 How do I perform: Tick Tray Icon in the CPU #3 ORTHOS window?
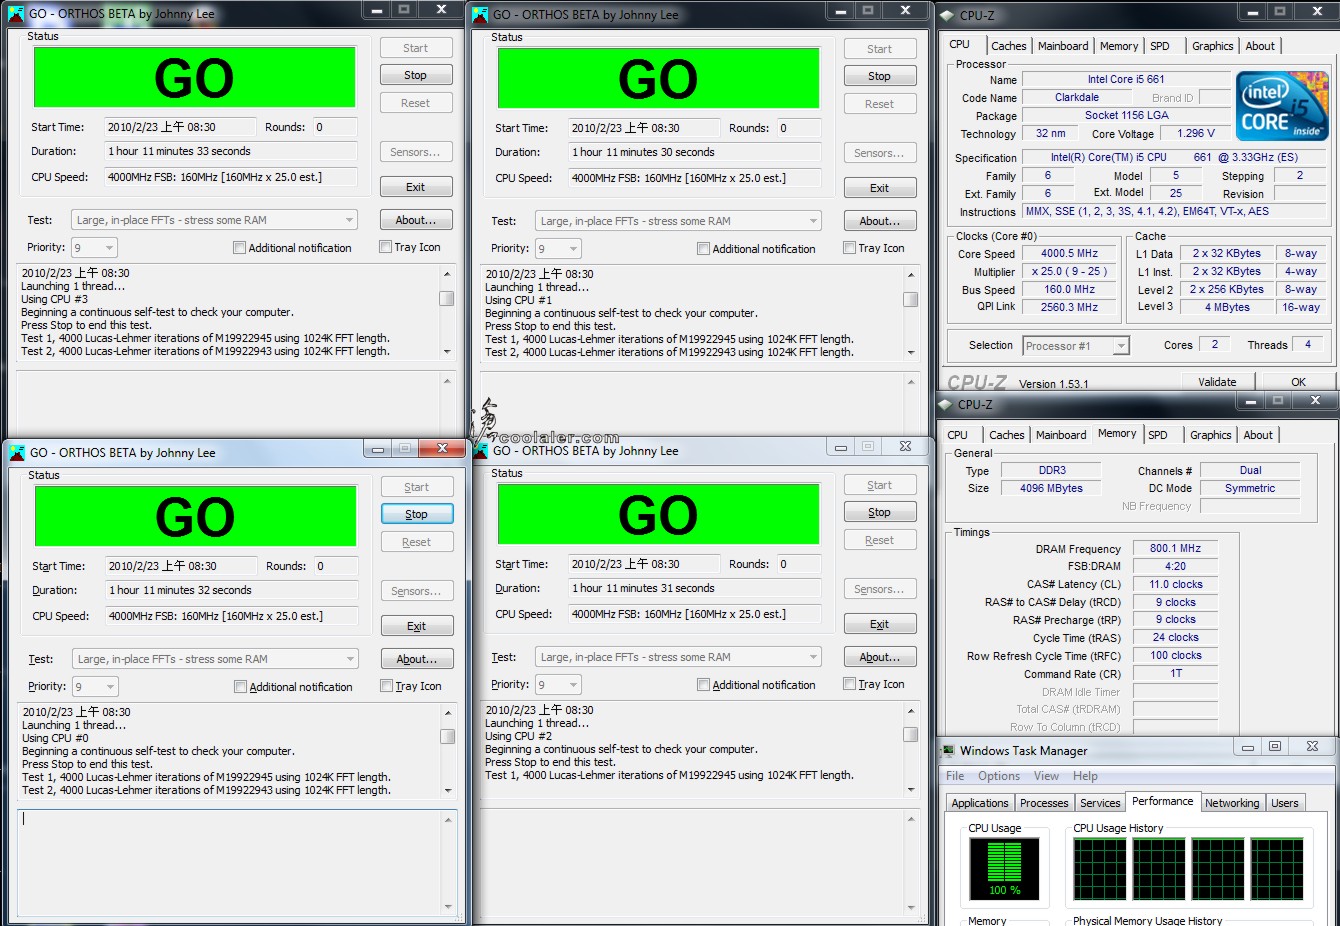[386, 247]
